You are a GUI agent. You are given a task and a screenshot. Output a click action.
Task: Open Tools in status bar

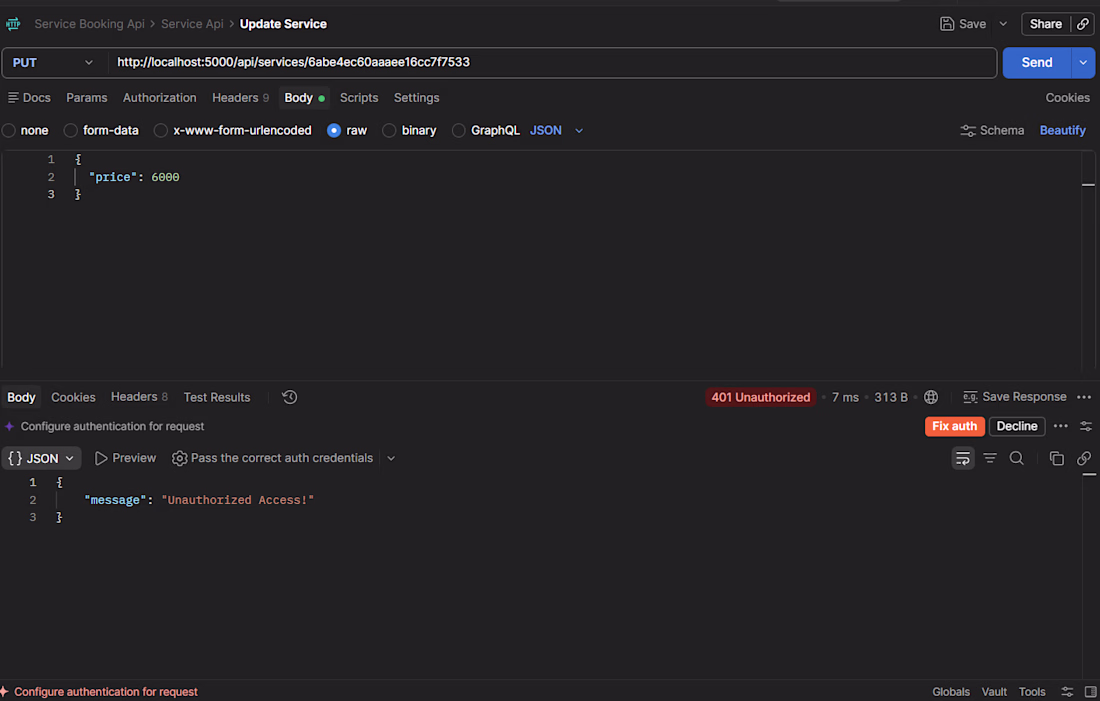pyautogui.click(x=1032, y=692)
